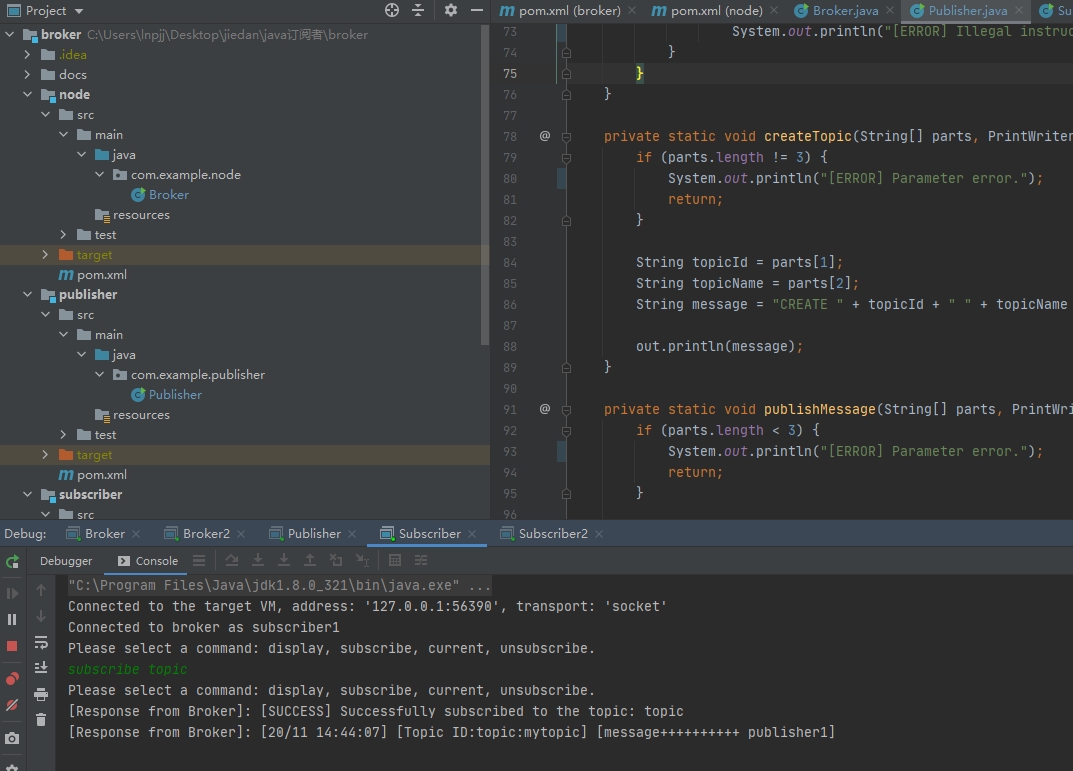
Task: Toggle Mute Breakpoints
Action: (12, 705)
